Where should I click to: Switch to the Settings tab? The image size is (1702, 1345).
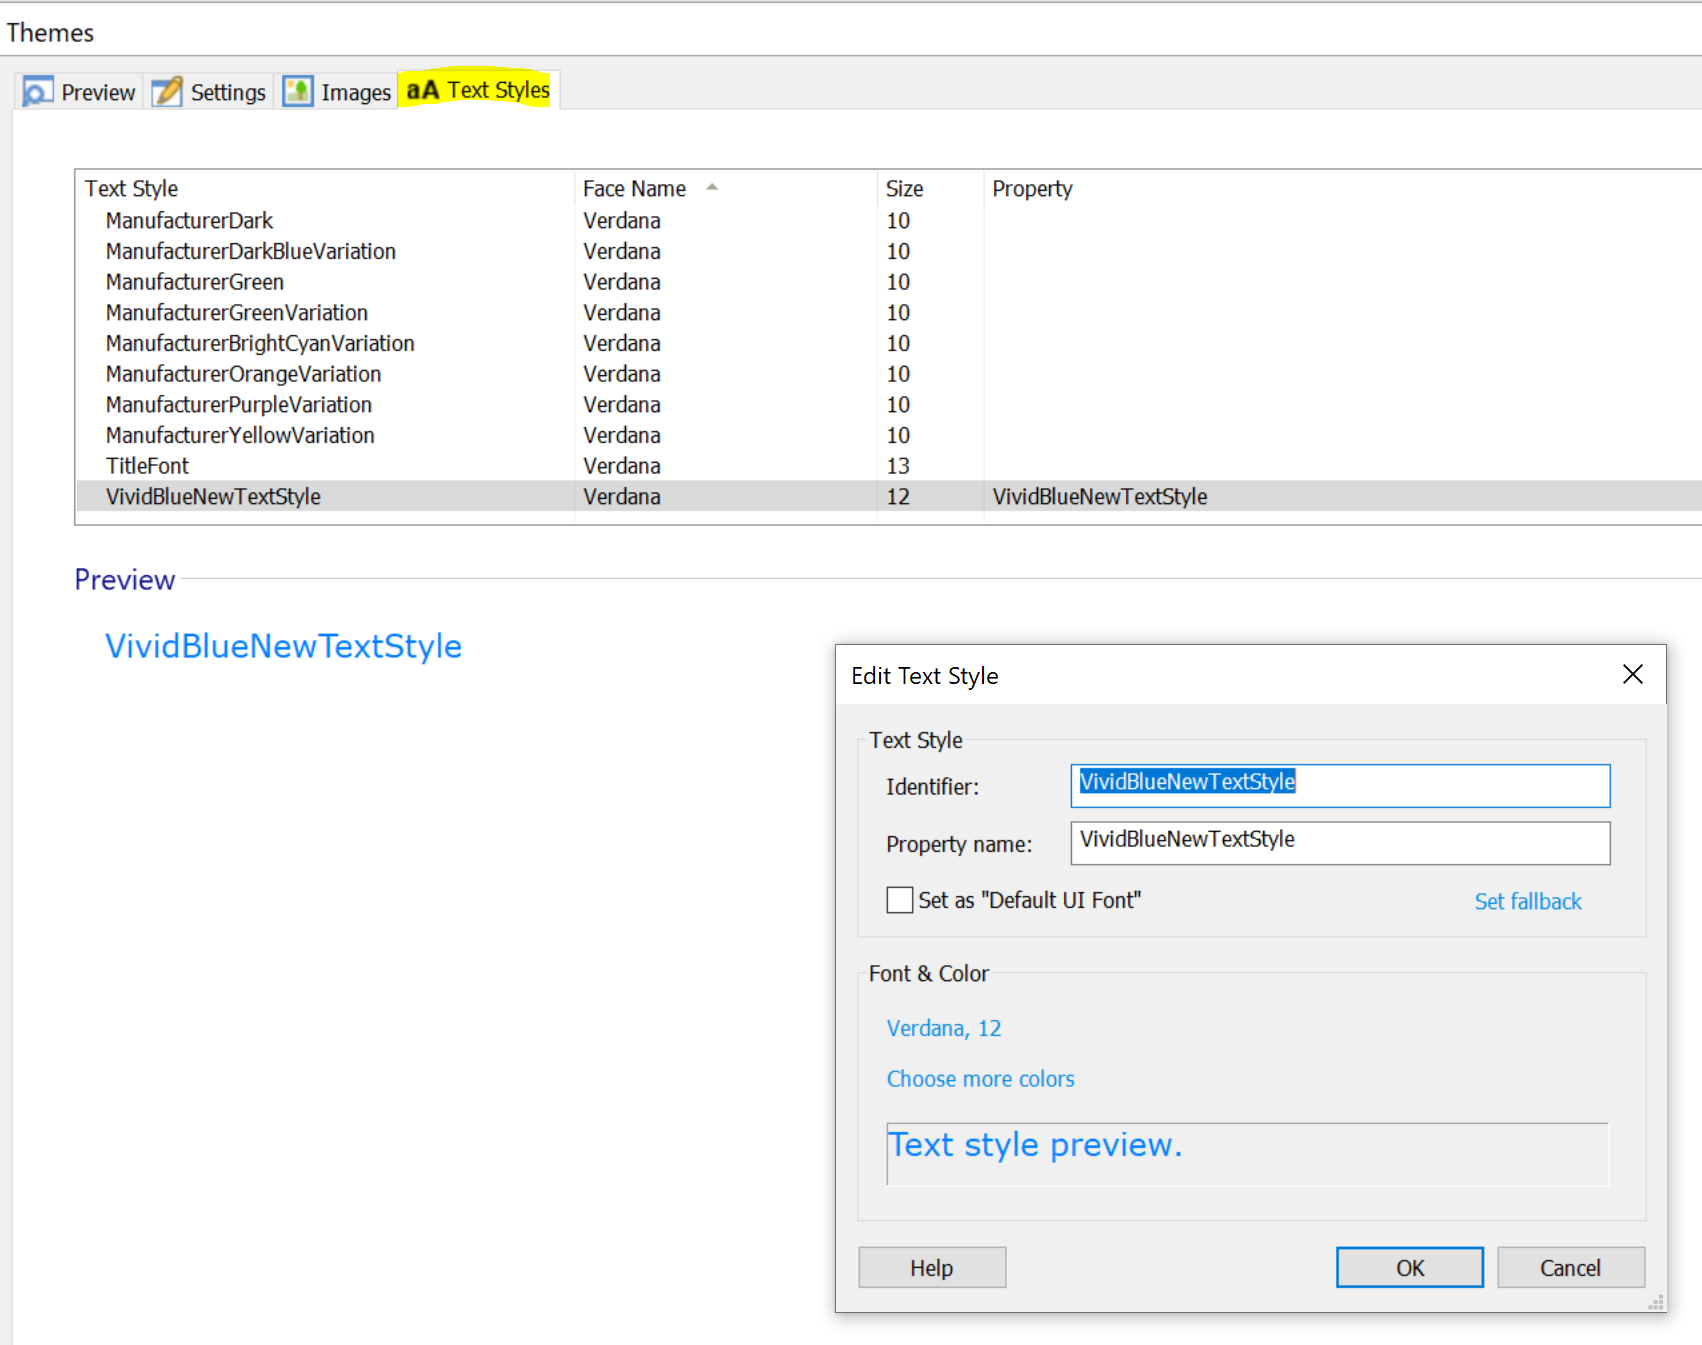[227, 92]
